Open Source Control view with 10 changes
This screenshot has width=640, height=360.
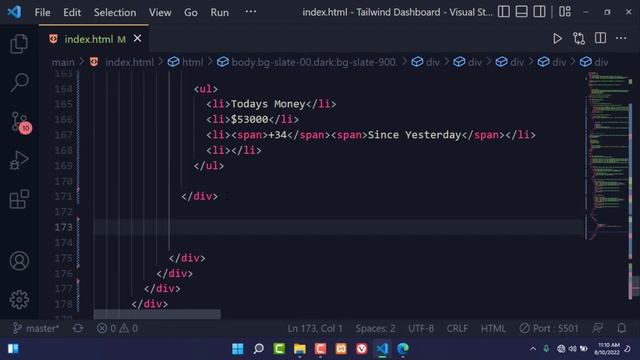(x=20, y=122)
